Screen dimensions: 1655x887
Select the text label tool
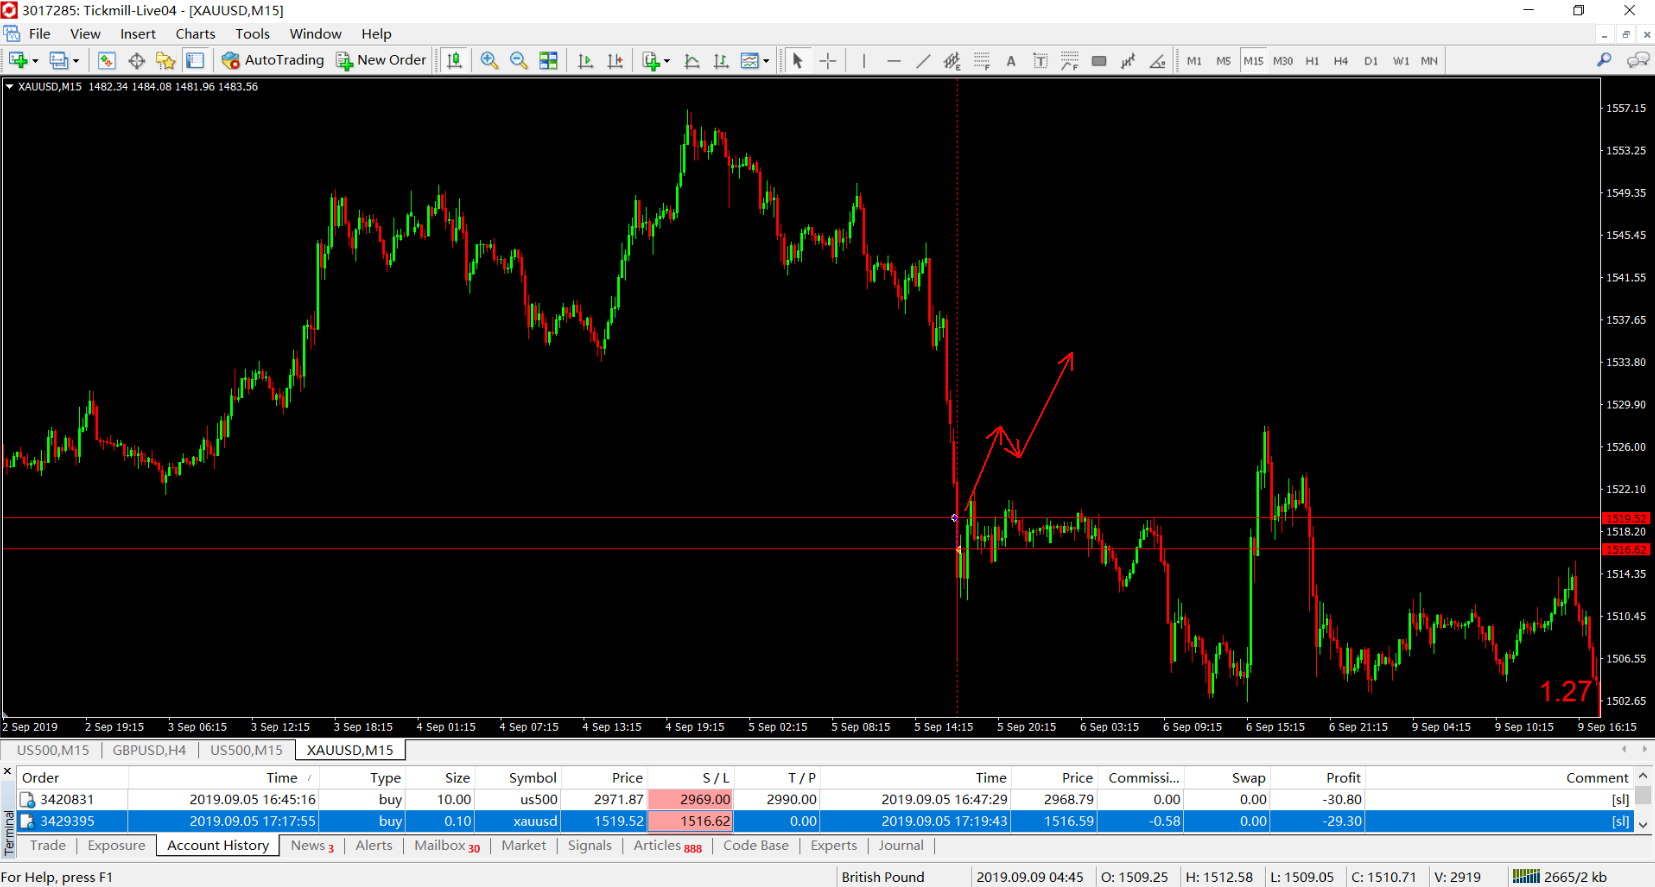[x=1040, y=61]
